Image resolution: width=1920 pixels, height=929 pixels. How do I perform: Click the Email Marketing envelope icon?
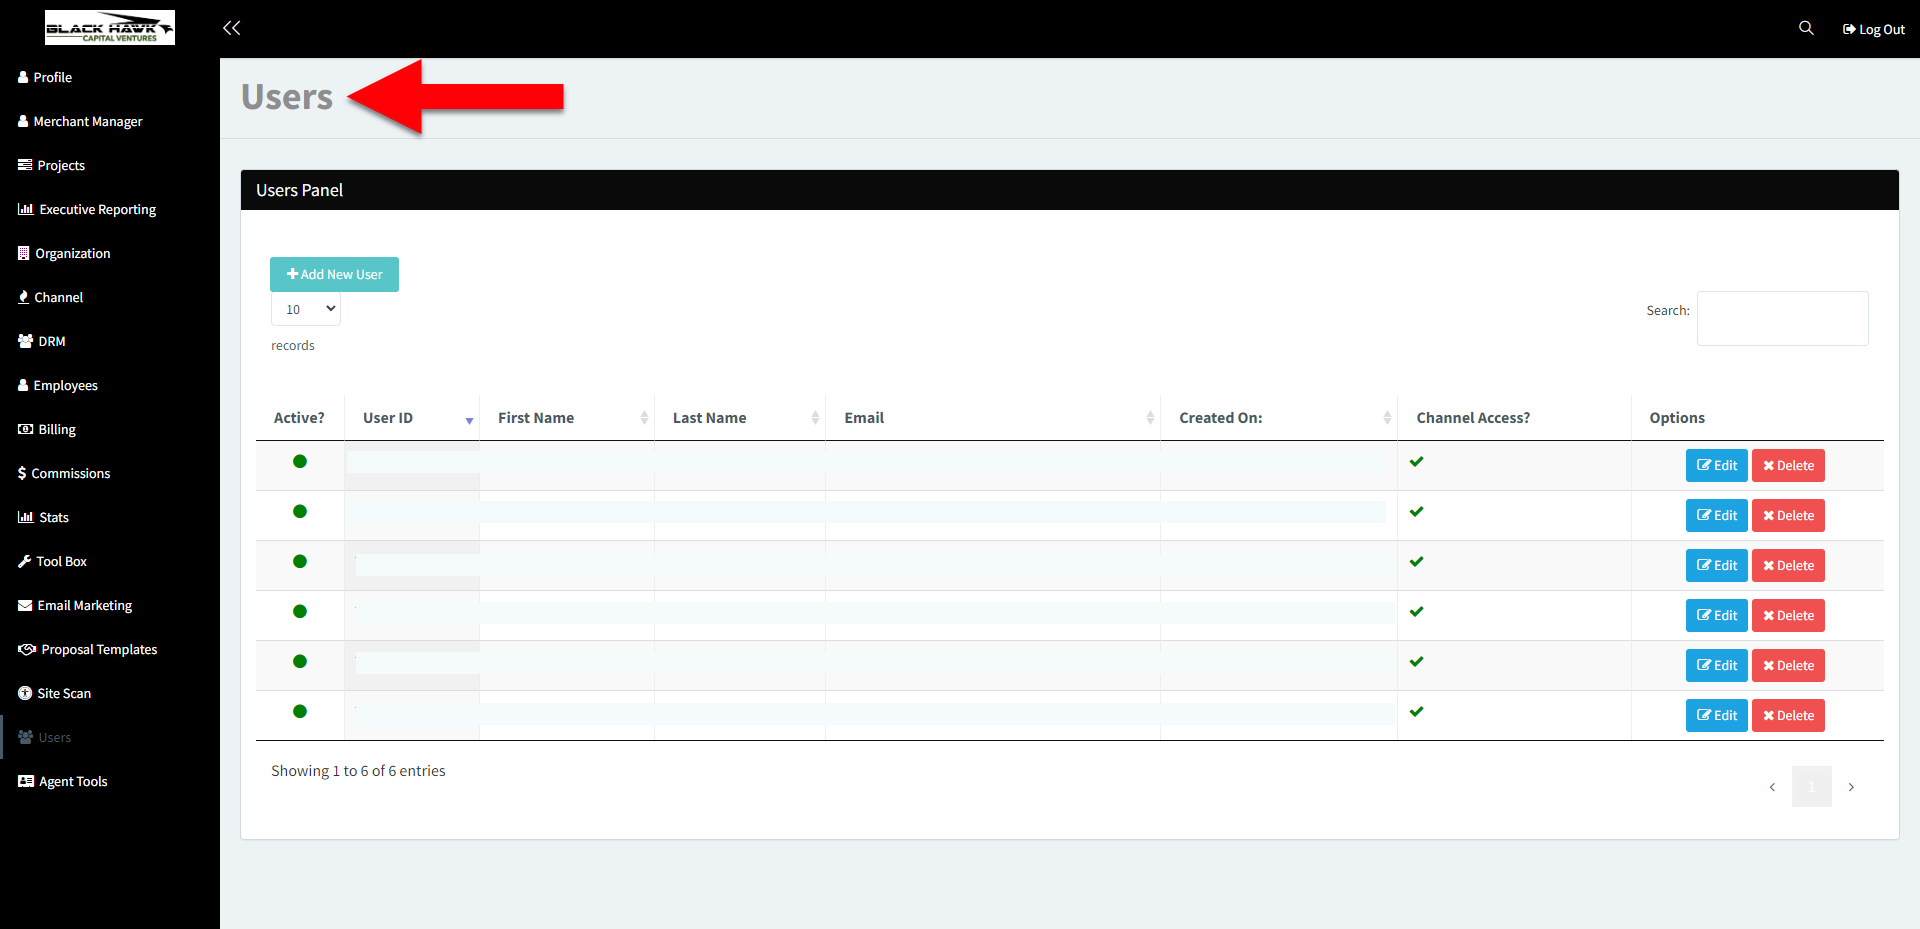pyautogui.click(x=25, y=605)
